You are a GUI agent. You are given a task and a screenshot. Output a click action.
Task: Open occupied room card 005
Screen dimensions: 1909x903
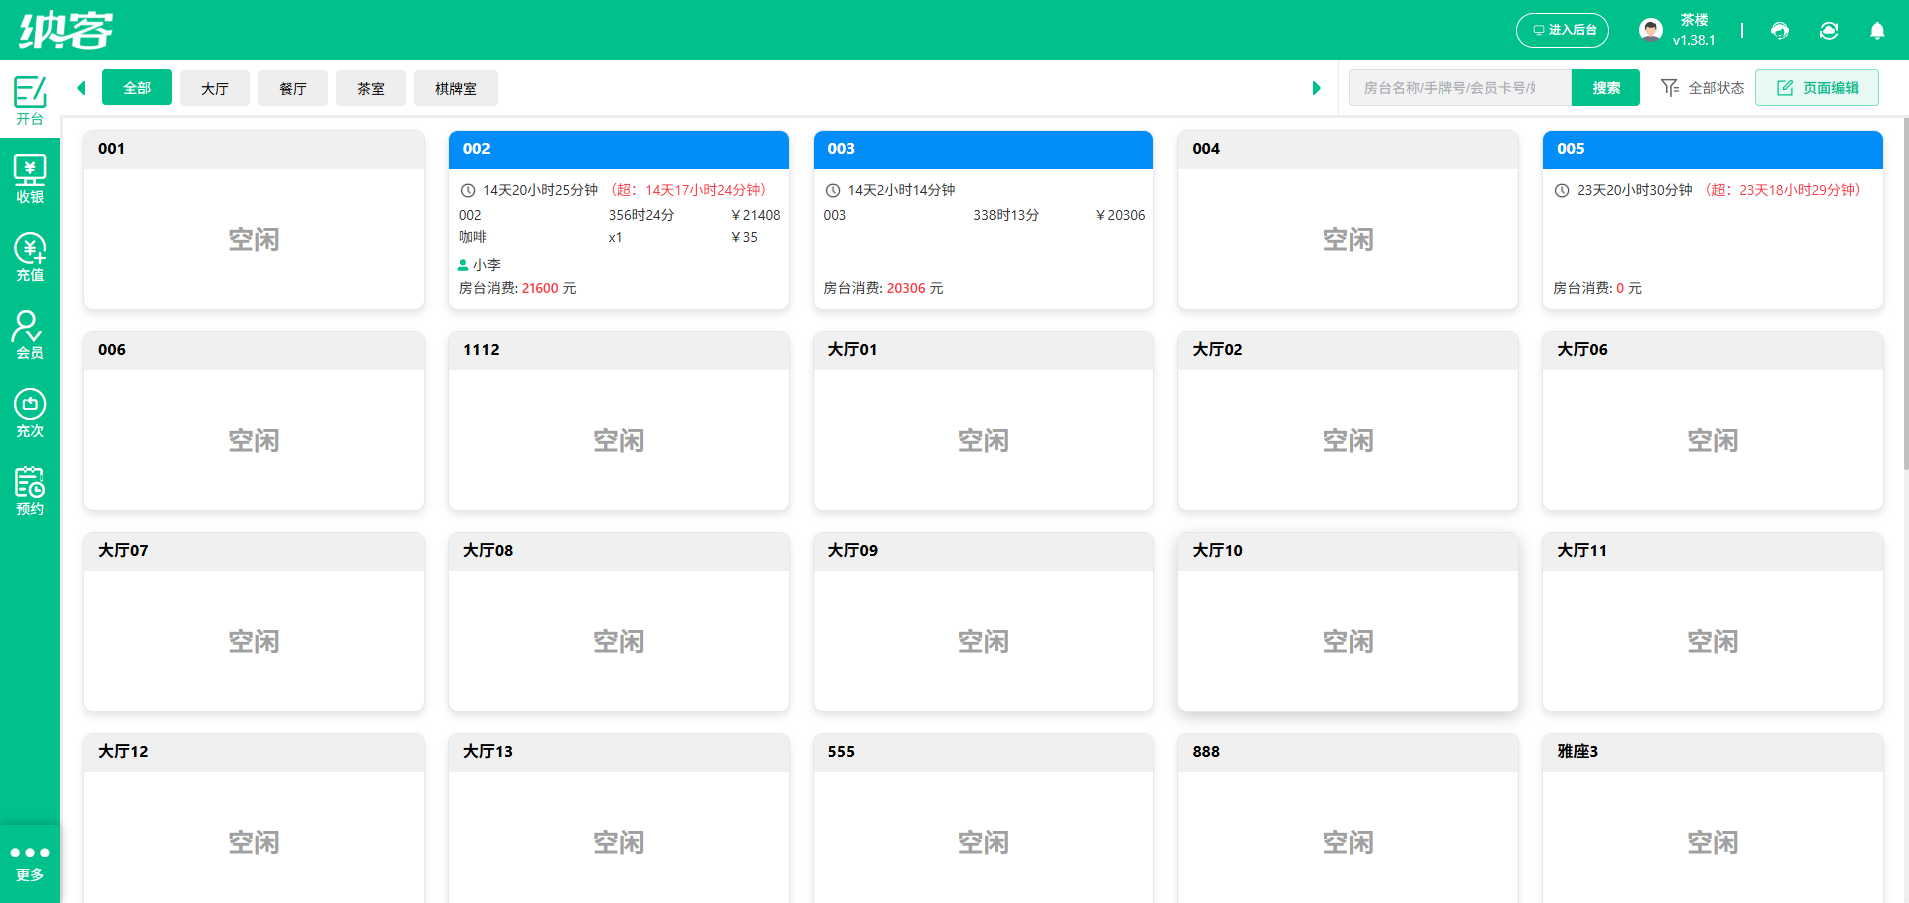click(x=1713, y=220)
